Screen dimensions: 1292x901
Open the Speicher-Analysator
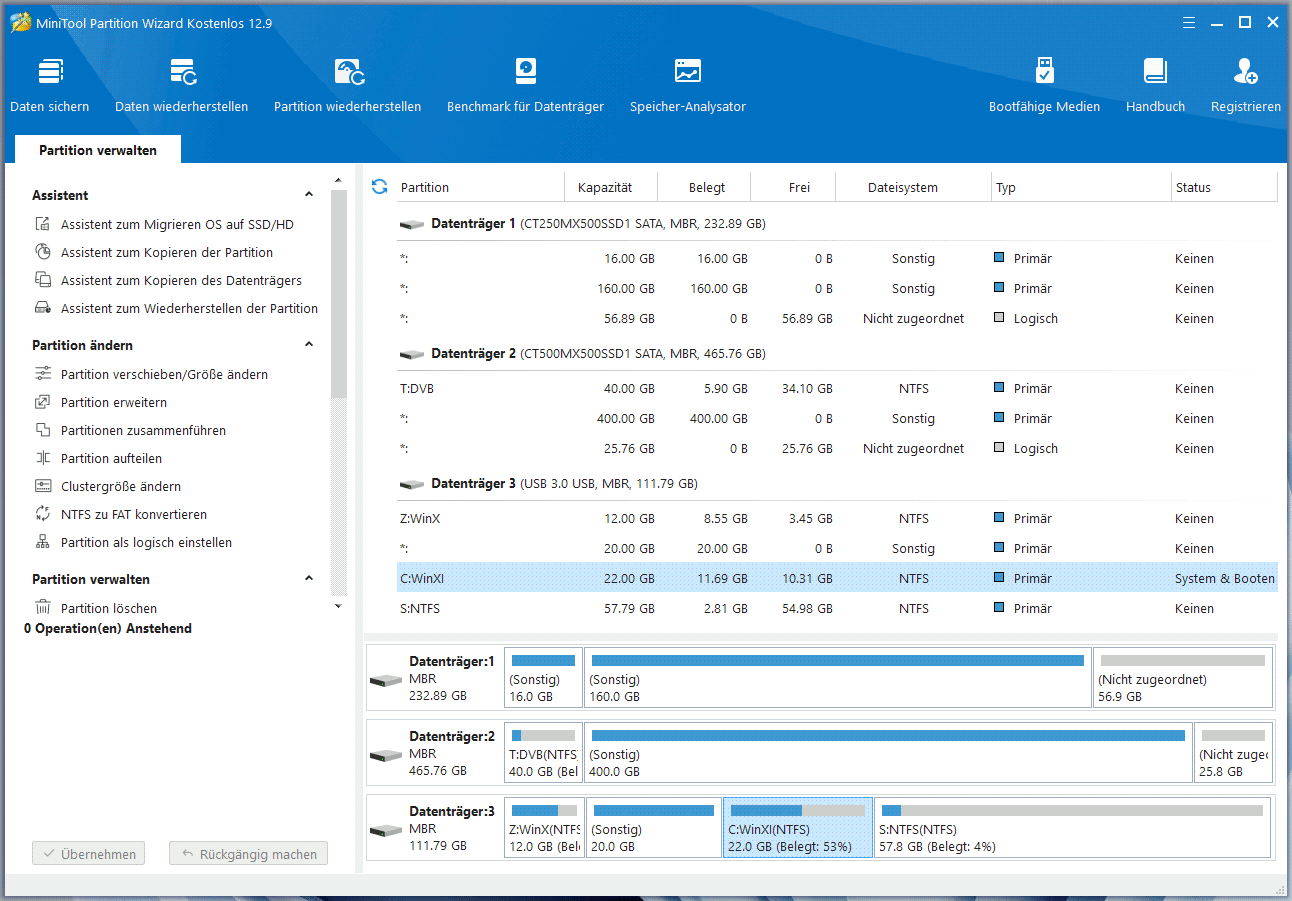click(688, 86)
